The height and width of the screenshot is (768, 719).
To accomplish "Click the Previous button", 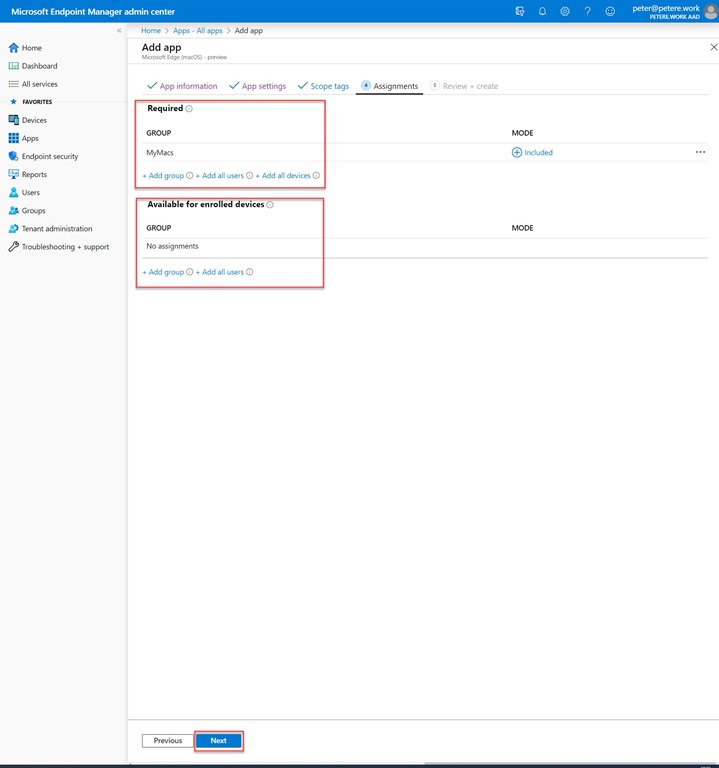I will point(168,741).
